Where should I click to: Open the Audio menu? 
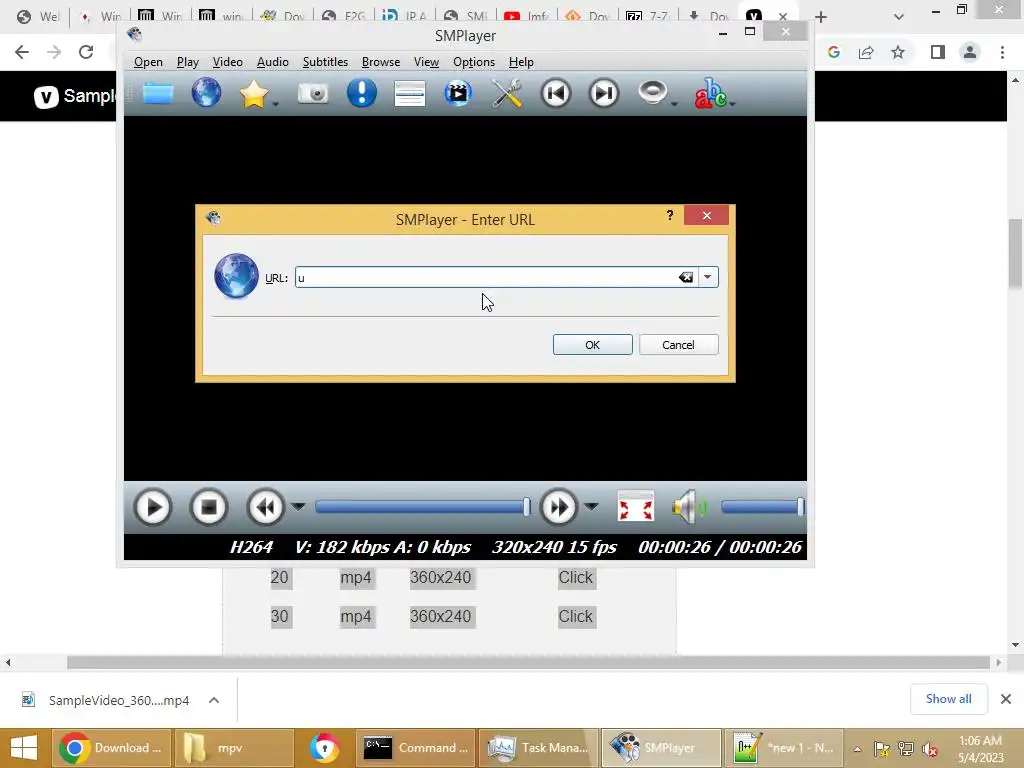point(272,62)
